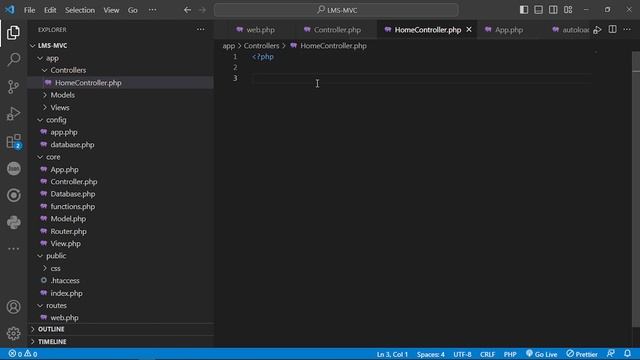
Task: Open the File menu
Action: 29,10
